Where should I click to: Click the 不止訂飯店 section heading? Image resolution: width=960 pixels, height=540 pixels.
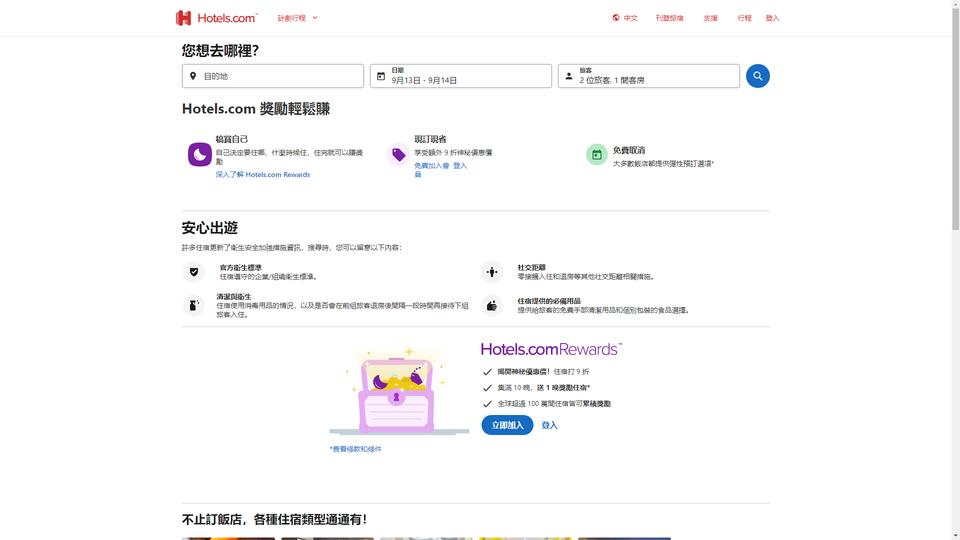coord(274,519)
